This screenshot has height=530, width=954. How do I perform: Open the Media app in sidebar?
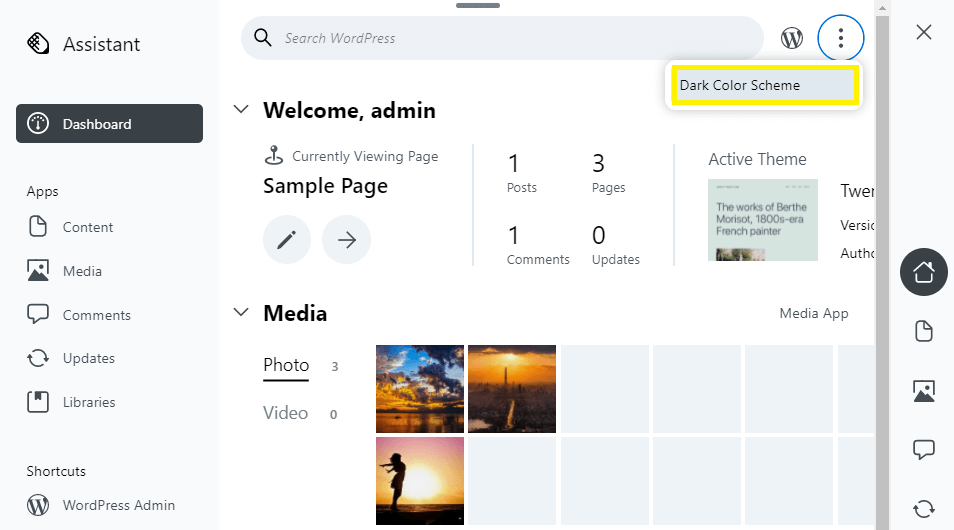point(82,271)
